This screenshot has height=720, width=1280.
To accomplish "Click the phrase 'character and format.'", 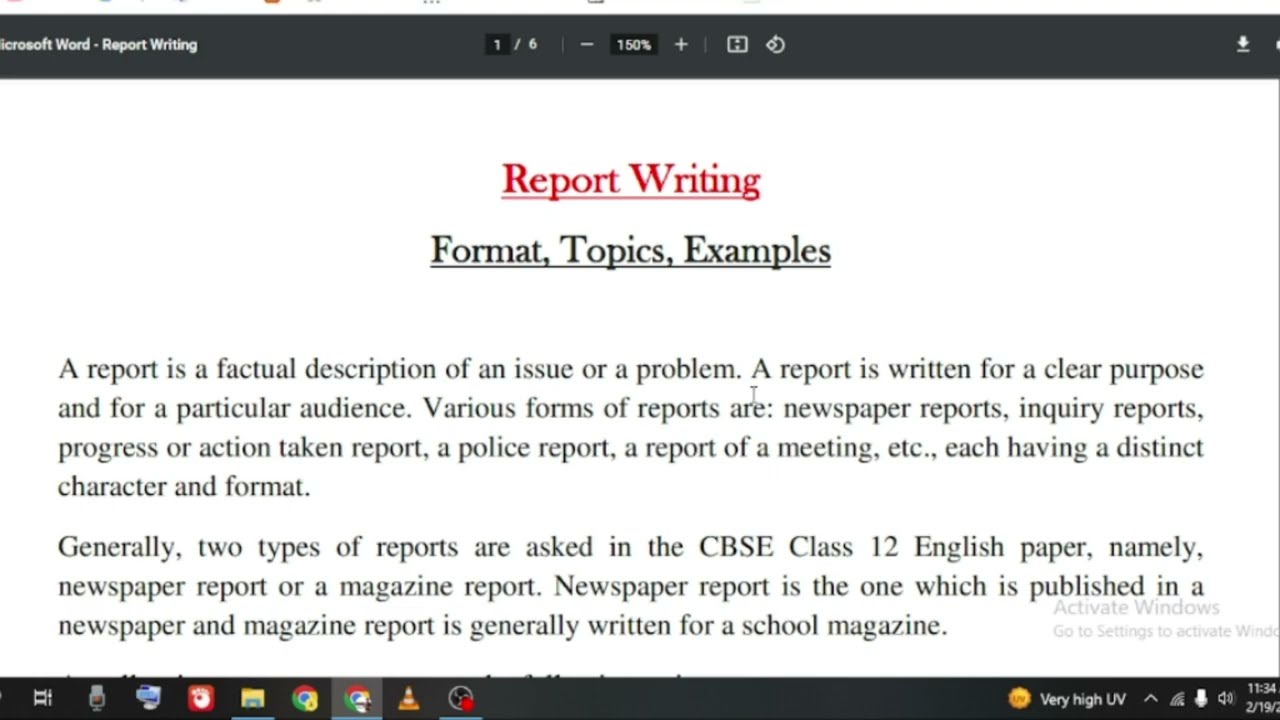I will pos(184,487).
